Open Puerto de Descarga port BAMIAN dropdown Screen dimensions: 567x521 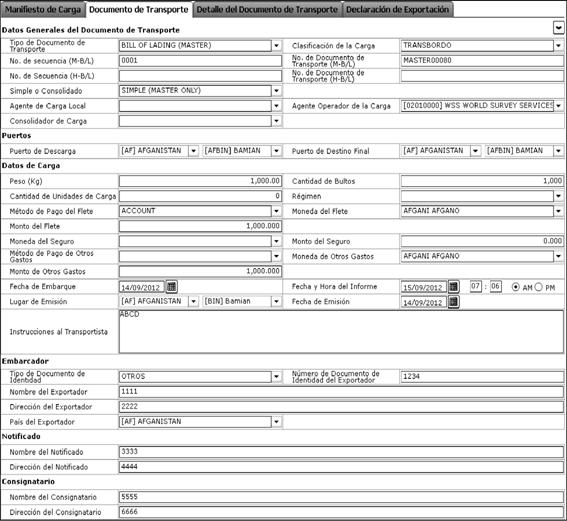(x=276, y=151)
